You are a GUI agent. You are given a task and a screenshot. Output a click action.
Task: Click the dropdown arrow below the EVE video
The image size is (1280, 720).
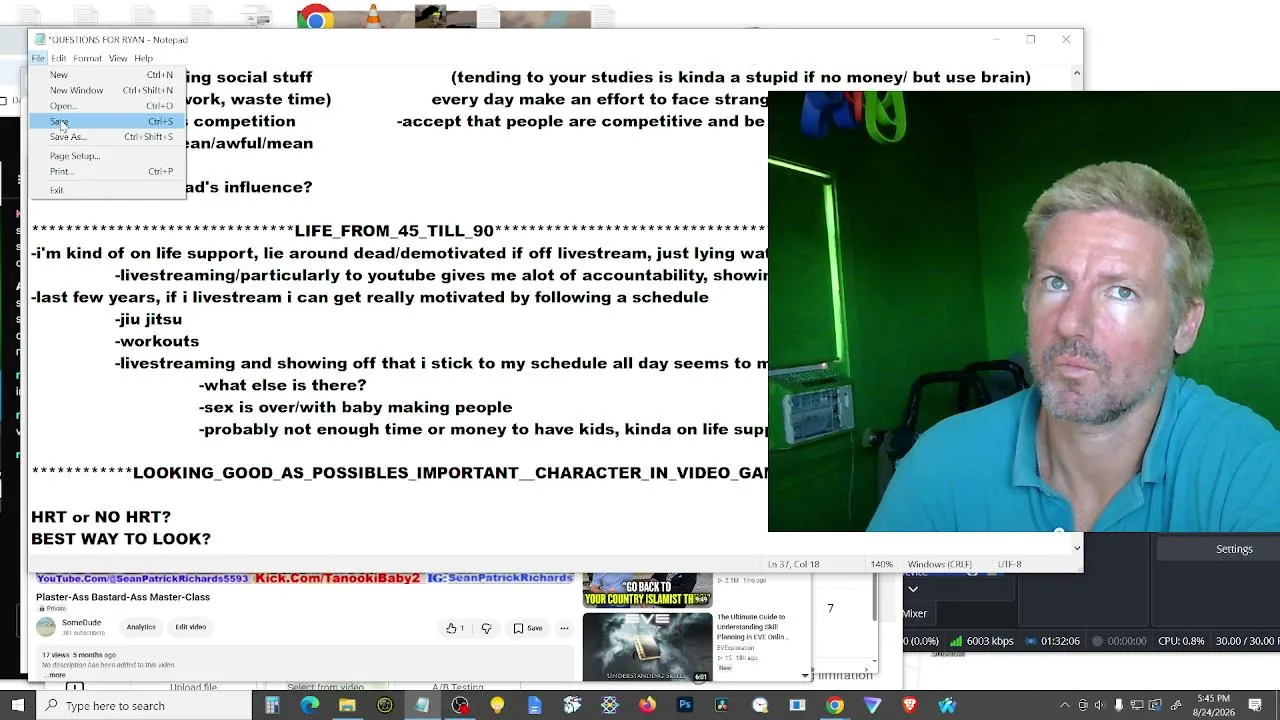(805, 676)
